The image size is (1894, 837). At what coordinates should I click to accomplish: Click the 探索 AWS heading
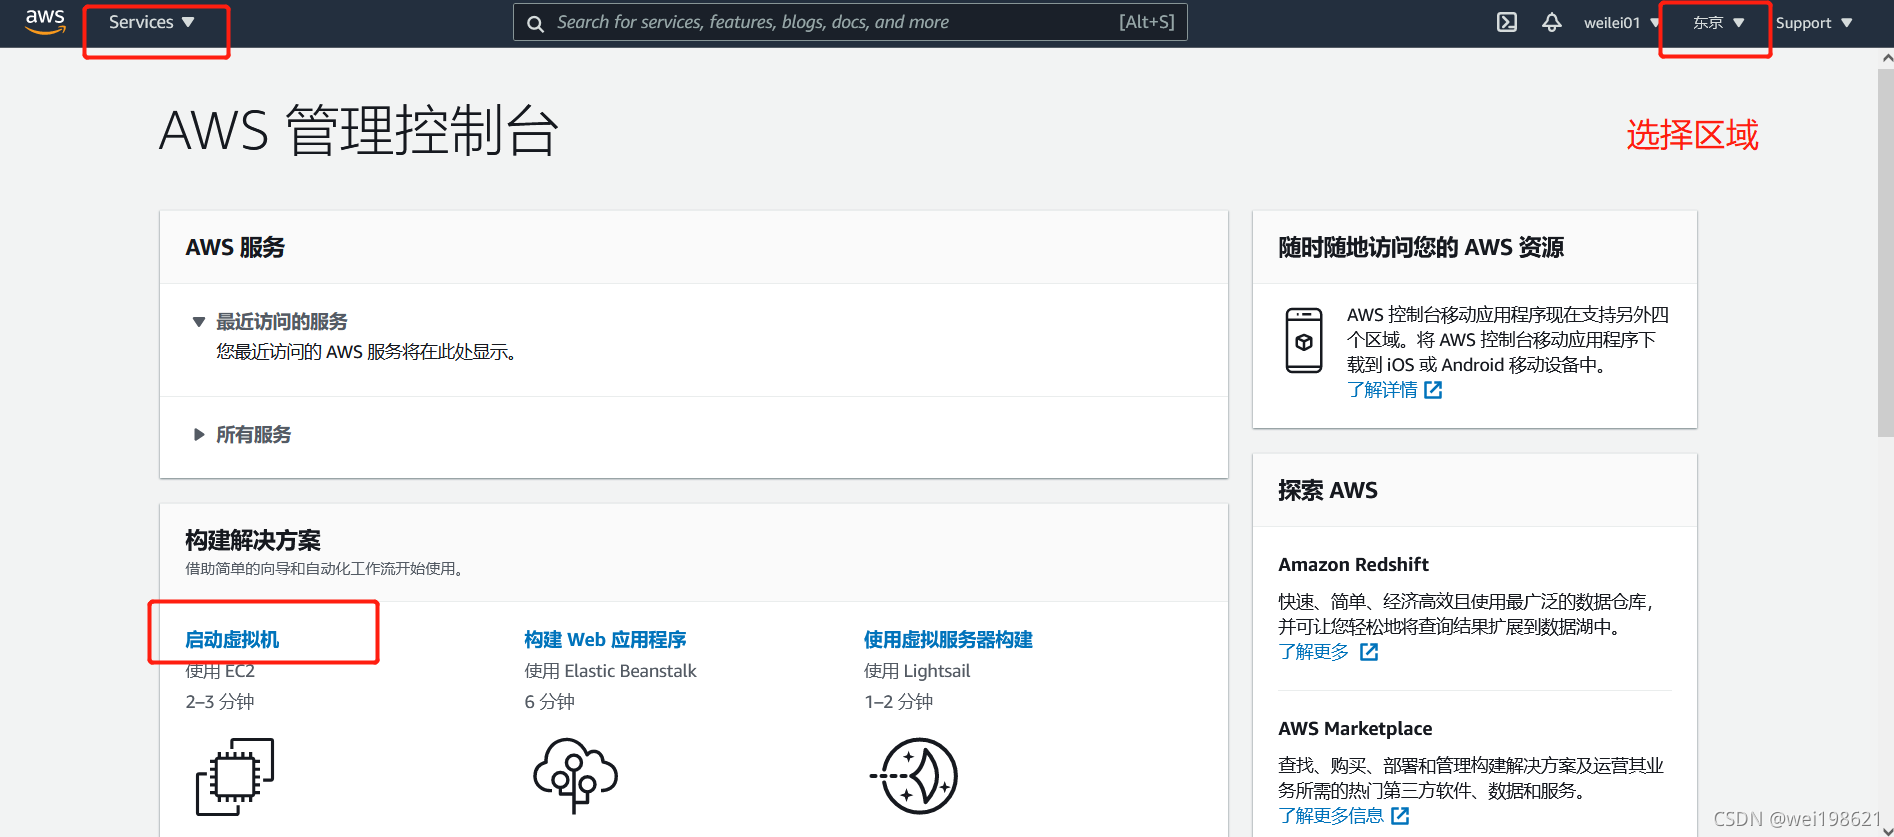pos(1328,491)
